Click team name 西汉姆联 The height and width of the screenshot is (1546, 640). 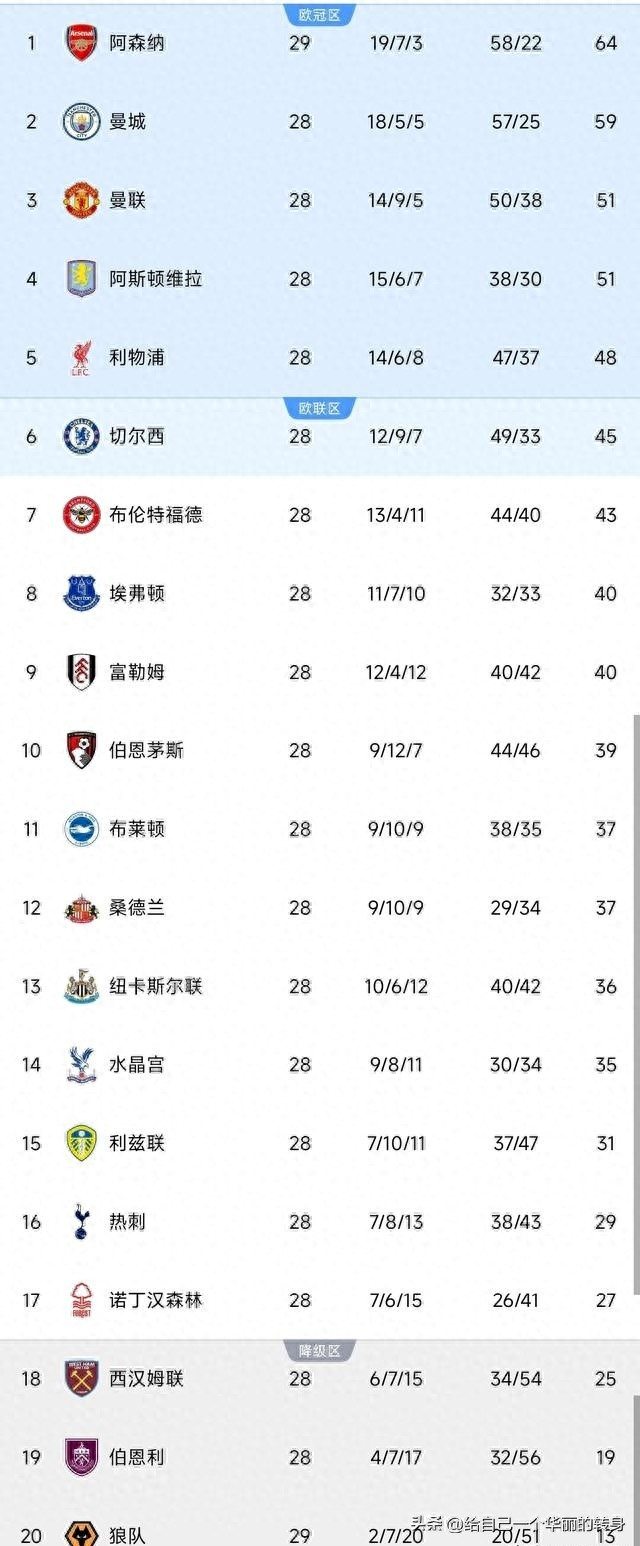tap(147, 1379)
